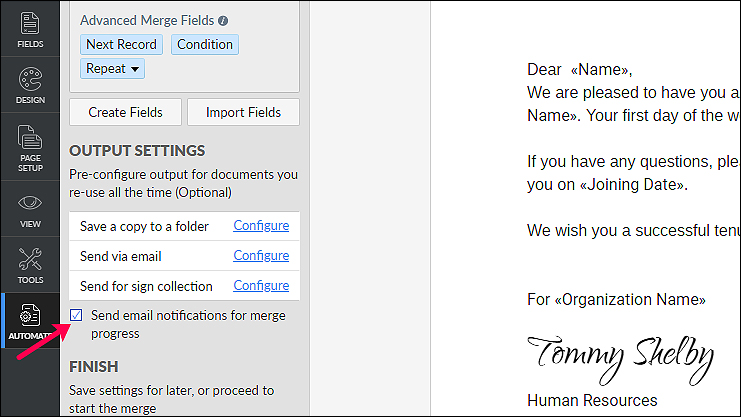Select the Automate sidebar icon
The height and width of the screenshot is (417, 741).
pos(30,321)
